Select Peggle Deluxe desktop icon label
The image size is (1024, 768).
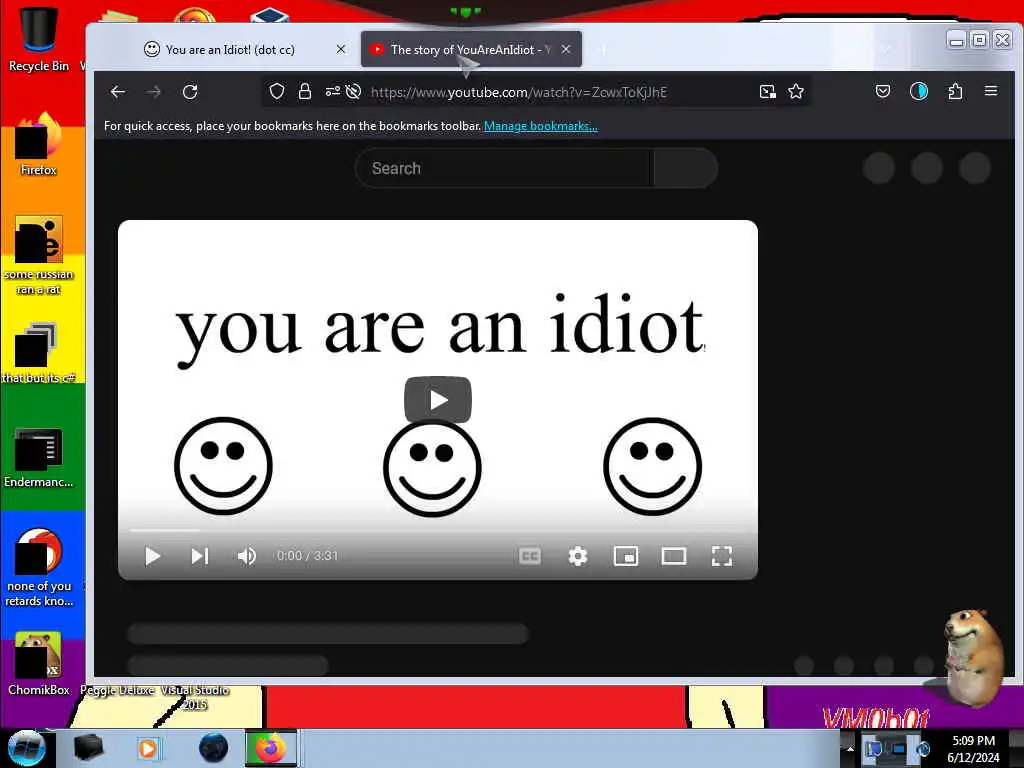[x=118, y=690]
